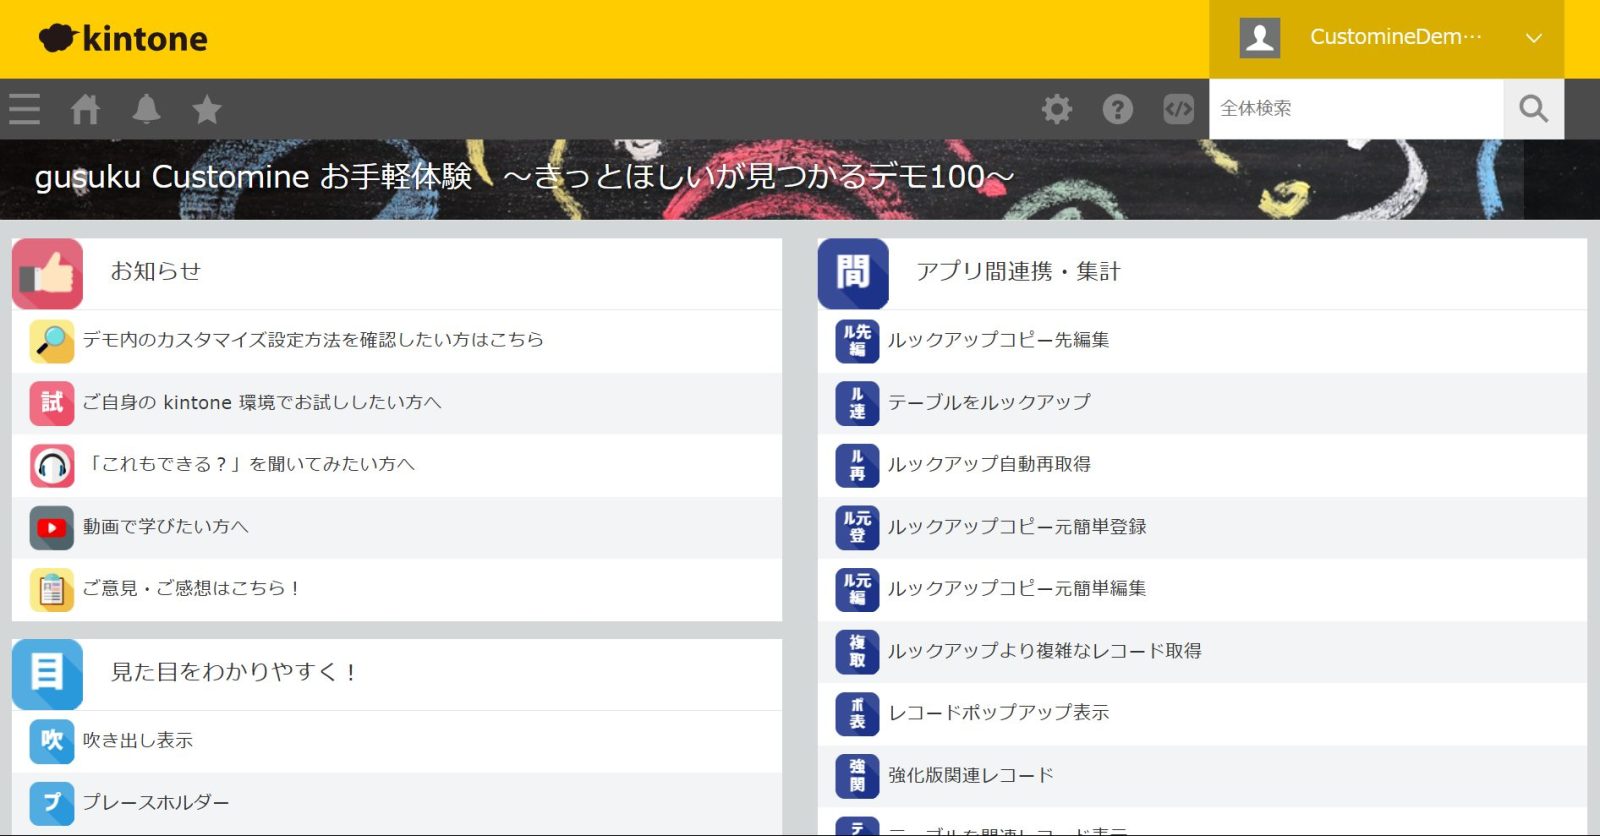Open 吹き出し表示 app
The height and width of the screenshot is (836, 1600).
138,740
